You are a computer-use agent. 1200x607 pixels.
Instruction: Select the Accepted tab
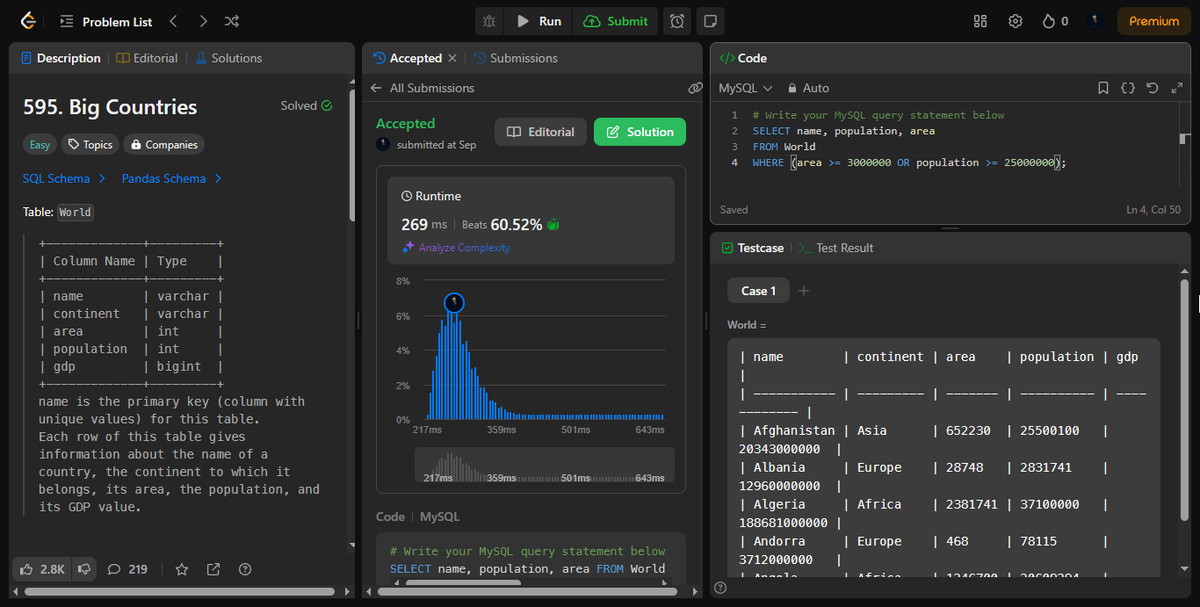coord(407,58)
